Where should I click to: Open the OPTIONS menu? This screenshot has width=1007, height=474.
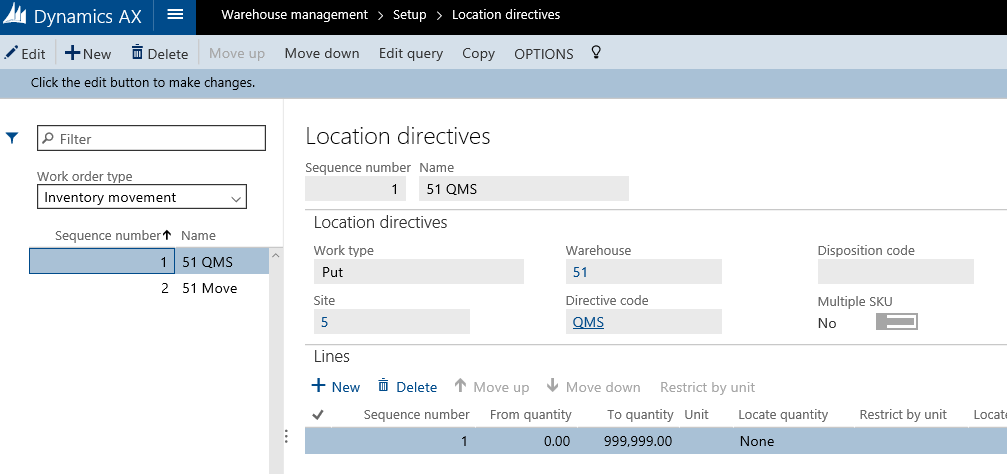tap(543, 54)
